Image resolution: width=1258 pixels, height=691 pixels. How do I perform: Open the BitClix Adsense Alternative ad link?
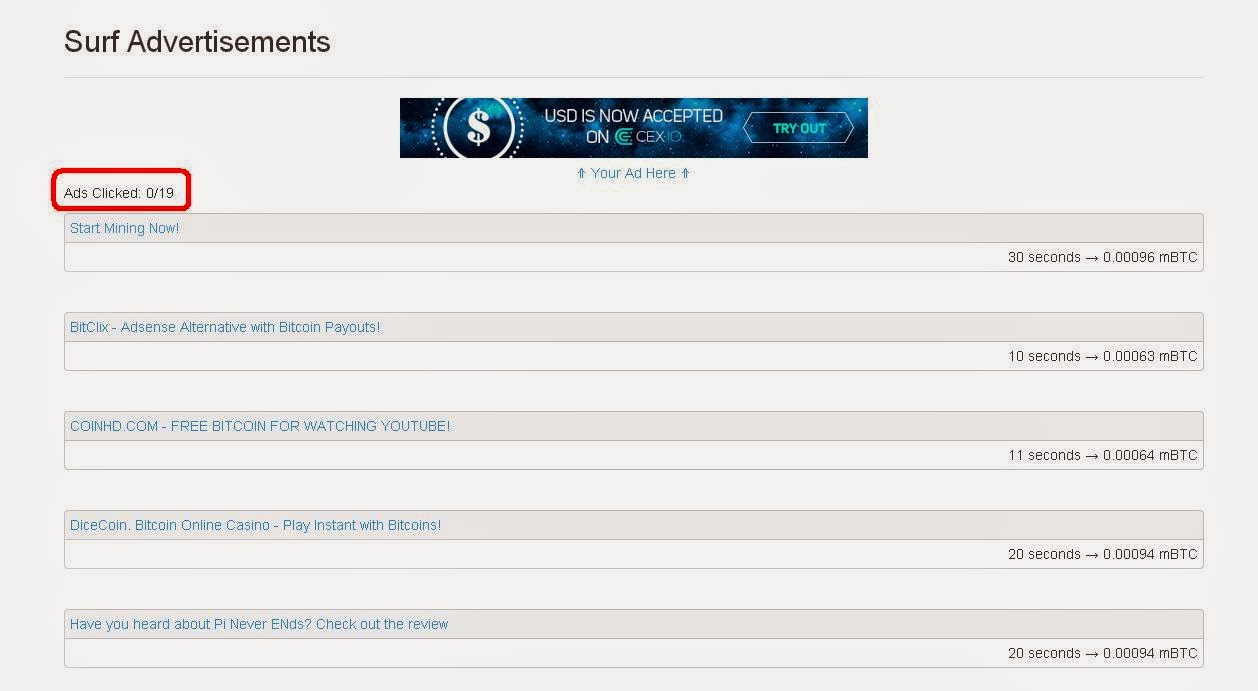tap(225, 327)
